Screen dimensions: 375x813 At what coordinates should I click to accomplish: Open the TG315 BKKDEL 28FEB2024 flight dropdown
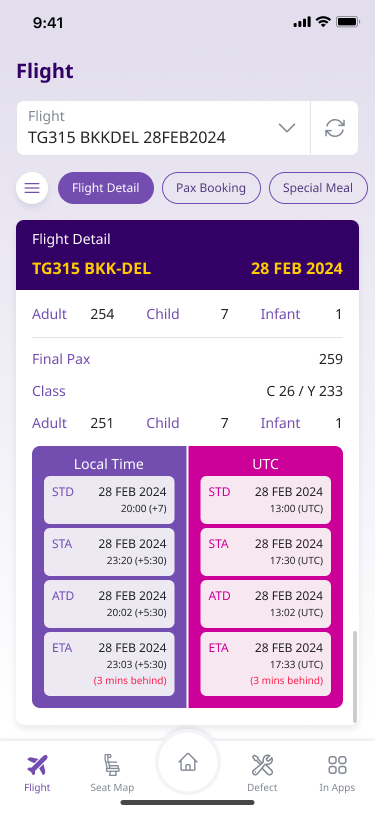[163, 128]
